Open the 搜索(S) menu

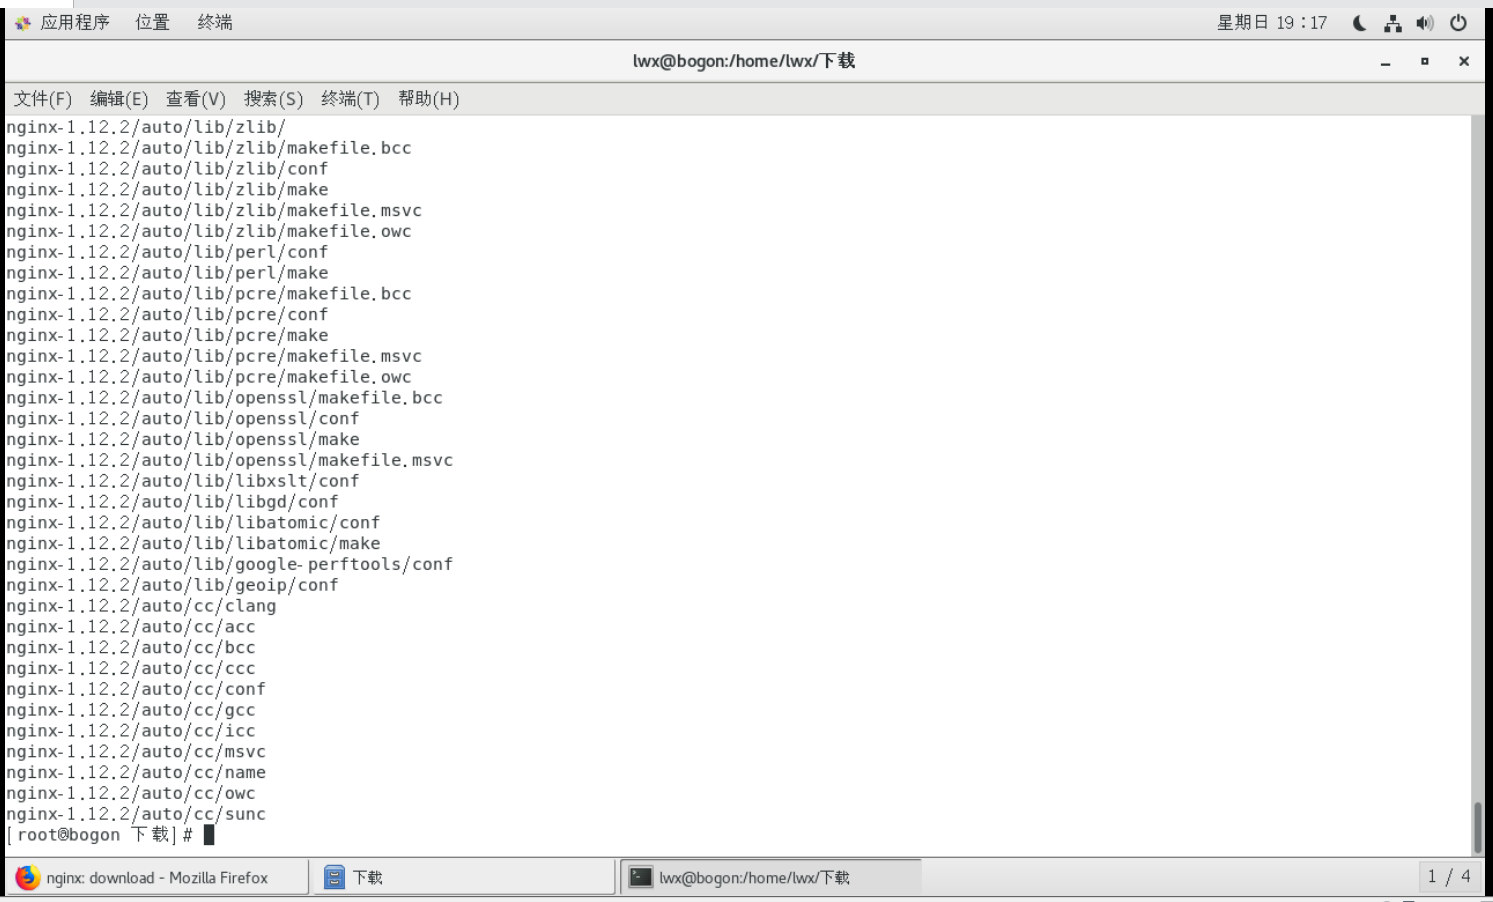(272, 99)
